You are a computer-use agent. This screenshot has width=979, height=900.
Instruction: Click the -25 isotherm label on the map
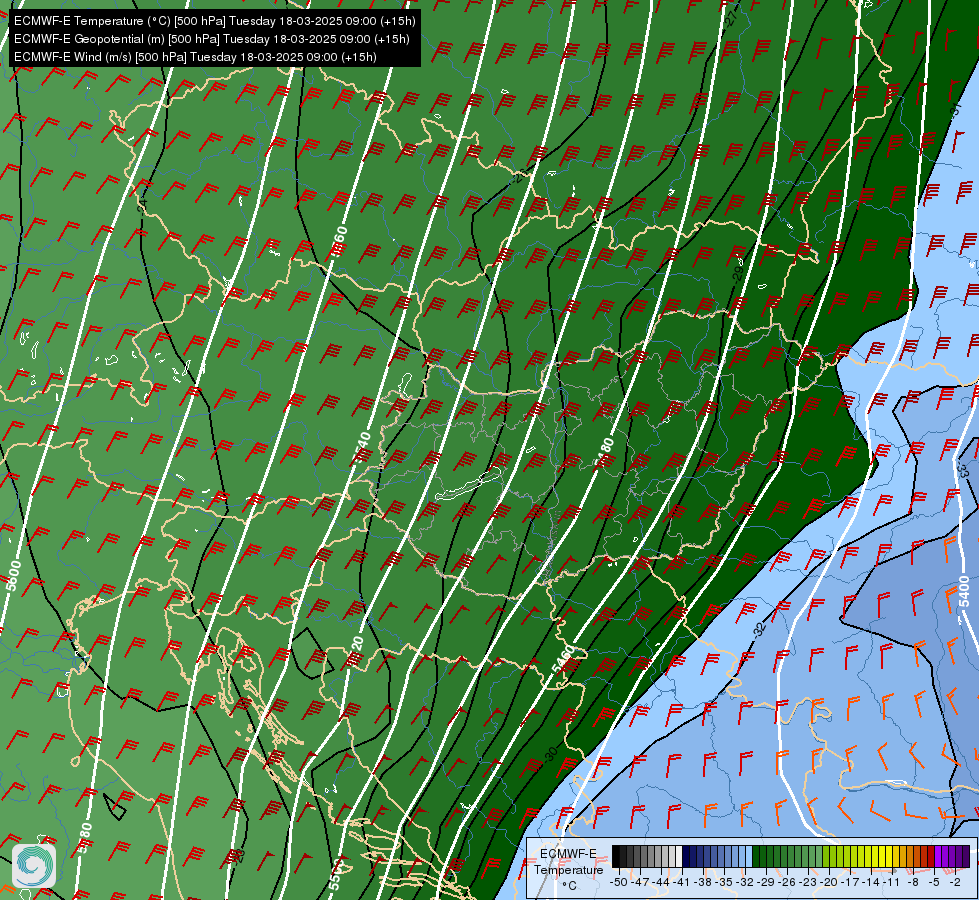(x=521, y=174)
